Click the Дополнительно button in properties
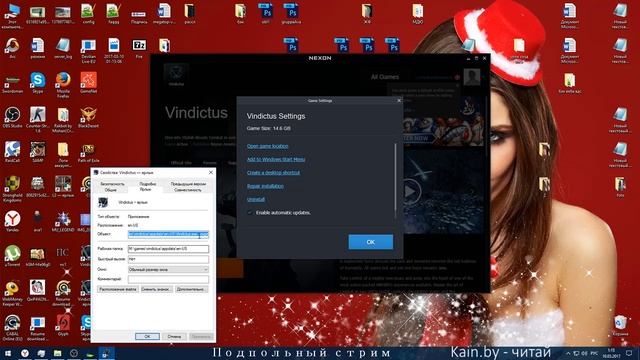Viewport: 640px width, 360px height. 191,289
